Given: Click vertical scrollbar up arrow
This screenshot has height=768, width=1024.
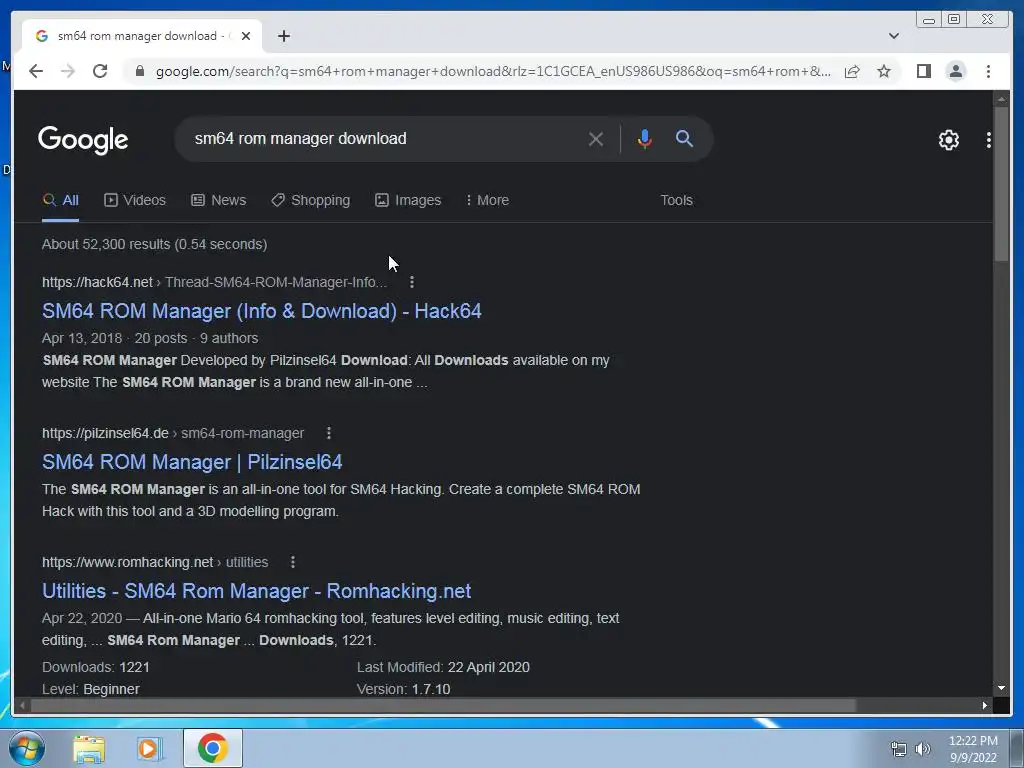Looking at the screenshot, I should [x=1001, y=99].
